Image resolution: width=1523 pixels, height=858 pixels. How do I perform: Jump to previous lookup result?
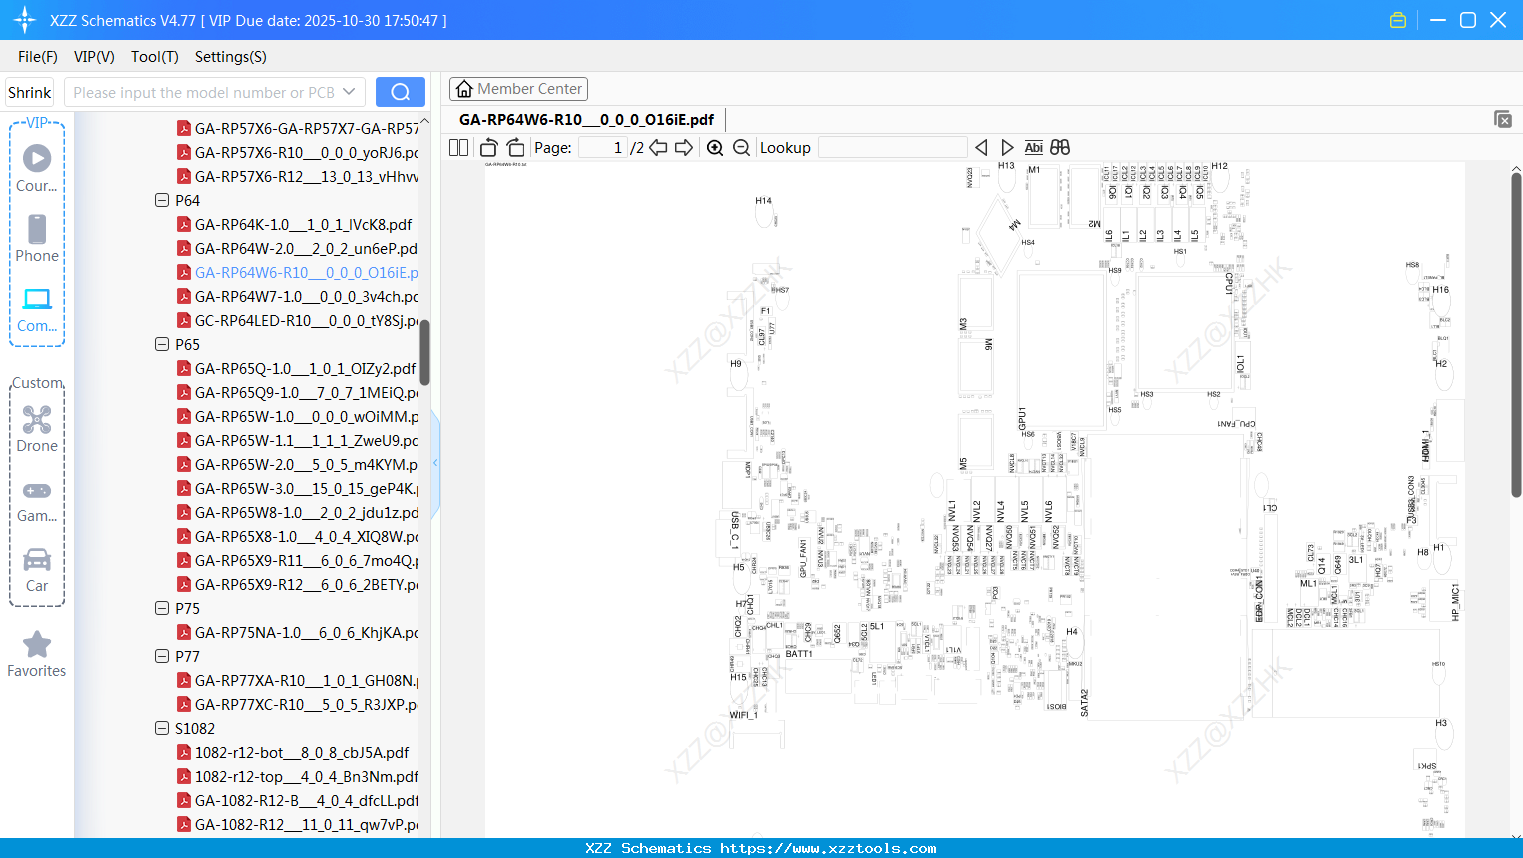coord(981,147)
